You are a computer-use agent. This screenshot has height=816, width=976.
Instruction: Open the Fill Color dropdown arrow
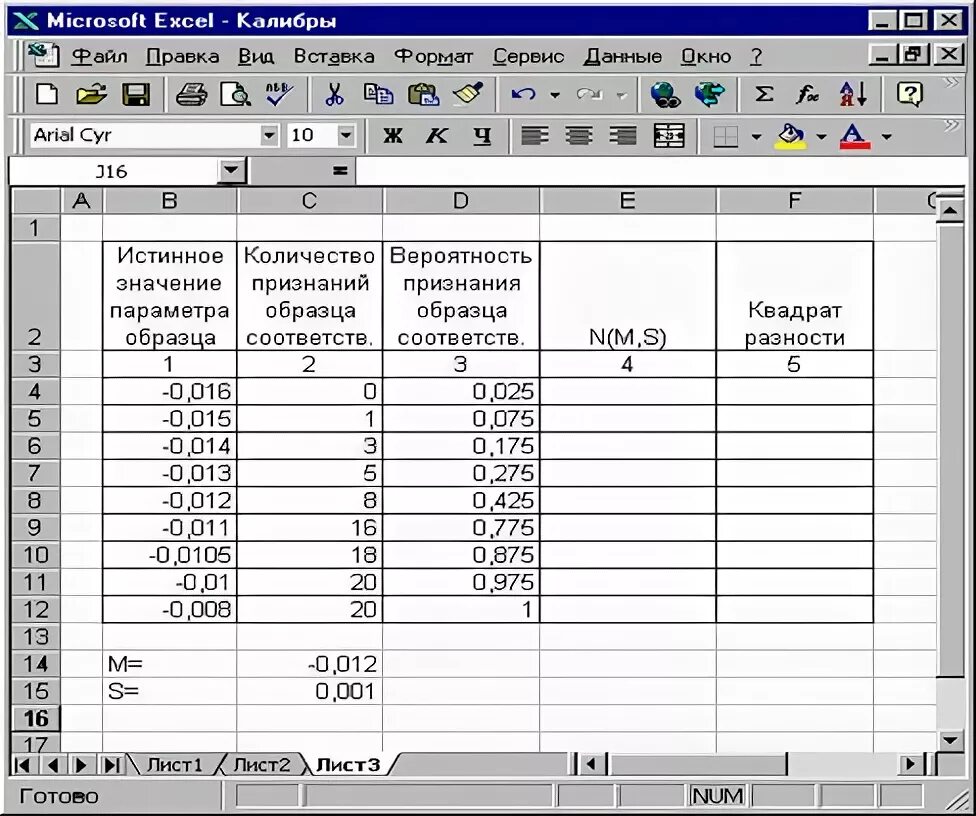click(821, 136)
